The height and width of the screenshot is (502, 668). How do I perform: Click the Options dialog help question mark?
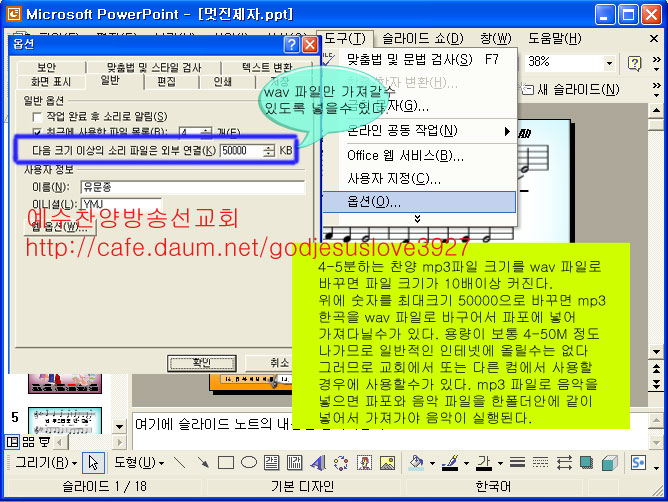point(291,44)
